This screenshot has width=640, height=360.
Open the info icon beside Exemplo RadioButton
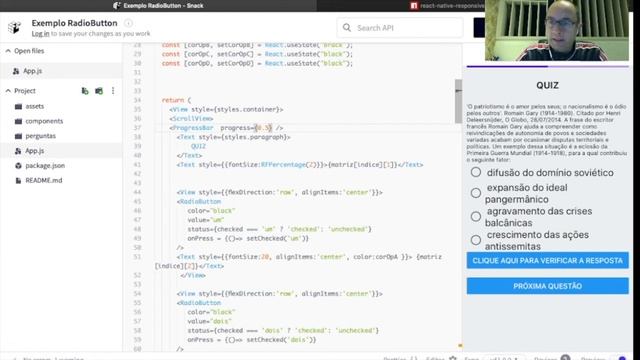coord(128,23)
